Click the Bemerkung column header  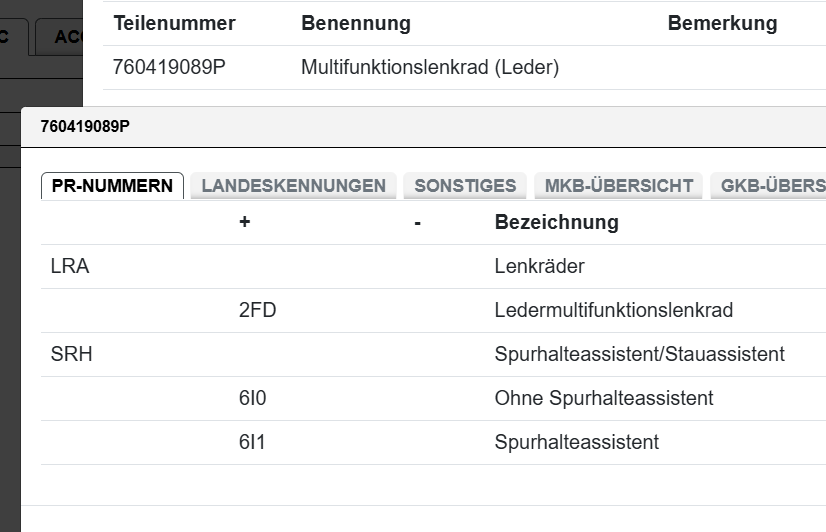pyautogui.click(x=722, y=23)
